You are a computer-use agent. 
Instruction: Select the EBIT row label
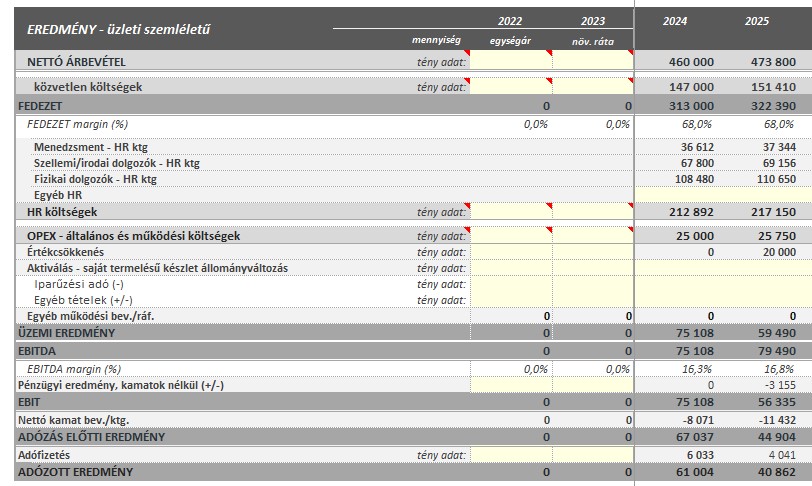coord(29,402)
